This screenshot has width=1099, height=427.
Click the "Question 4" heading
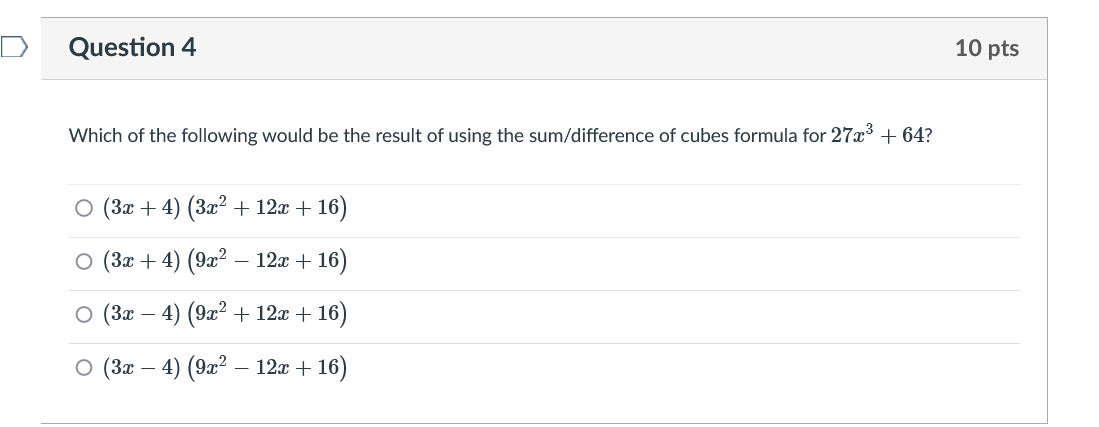(x=133, y=47)
